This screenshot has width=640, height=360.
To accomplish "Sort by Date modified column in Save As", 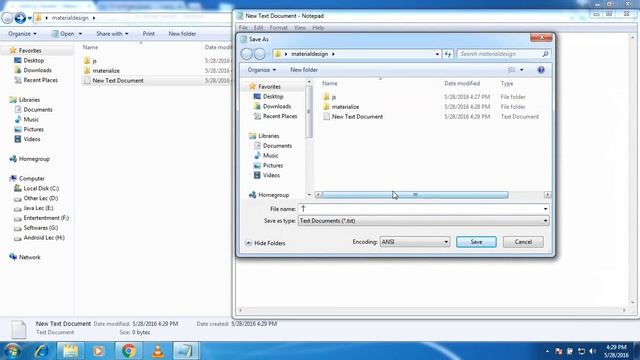I will [462, 83].
